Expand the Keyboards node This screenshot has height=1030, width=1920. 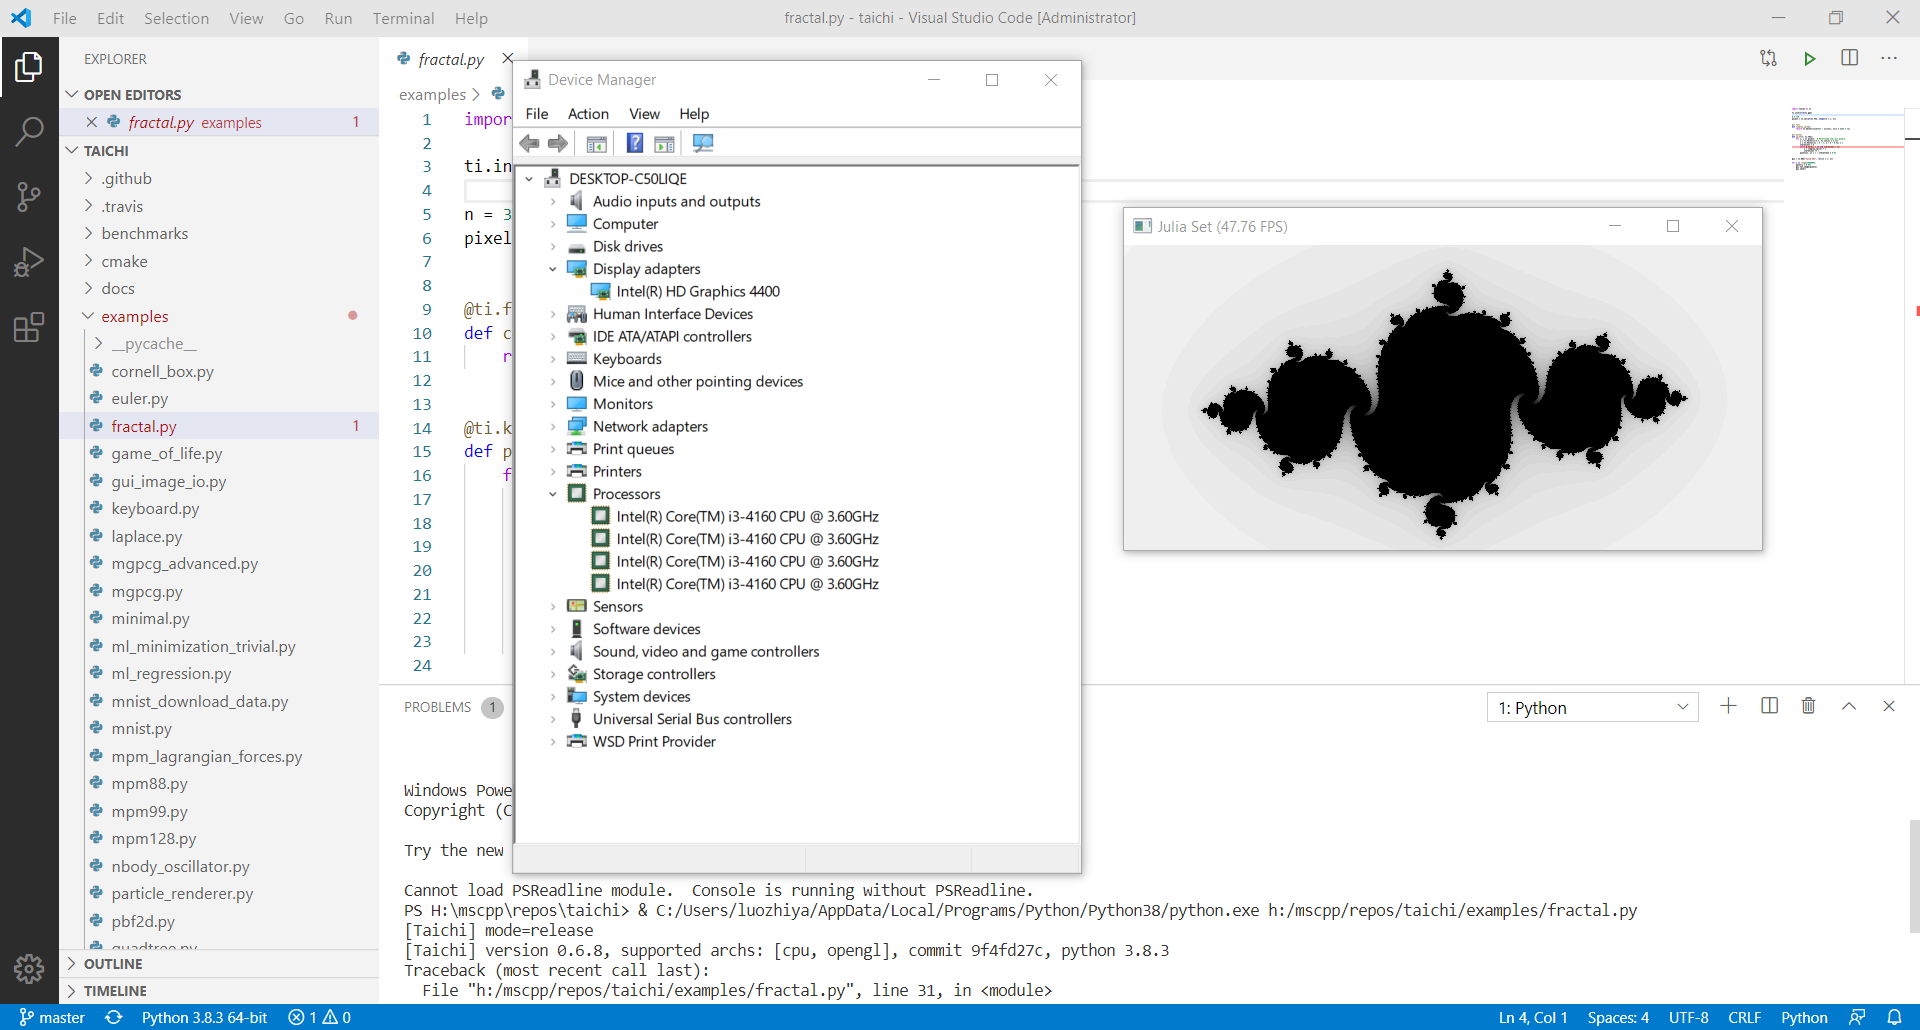553,359
